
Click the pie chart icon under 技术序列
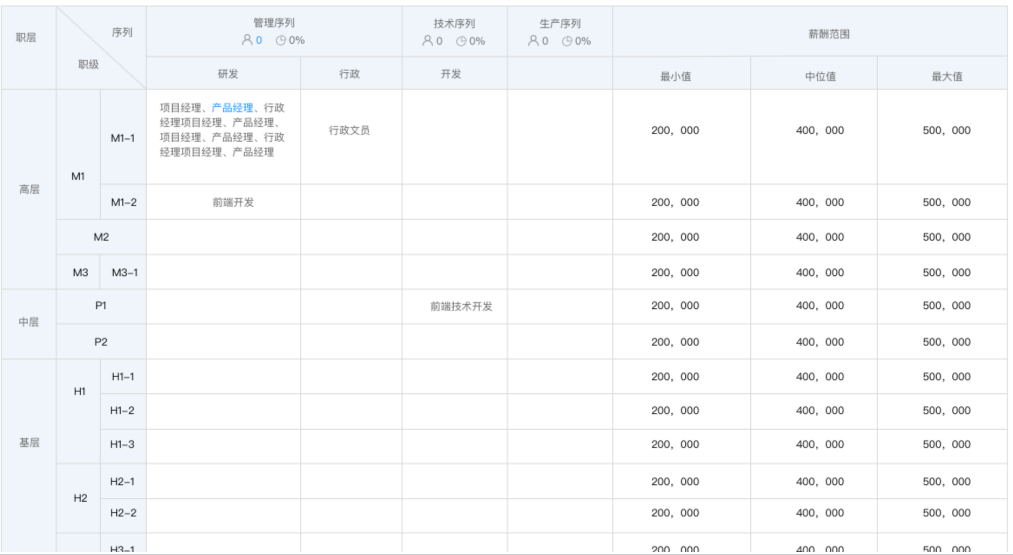(x=461, y=41)
